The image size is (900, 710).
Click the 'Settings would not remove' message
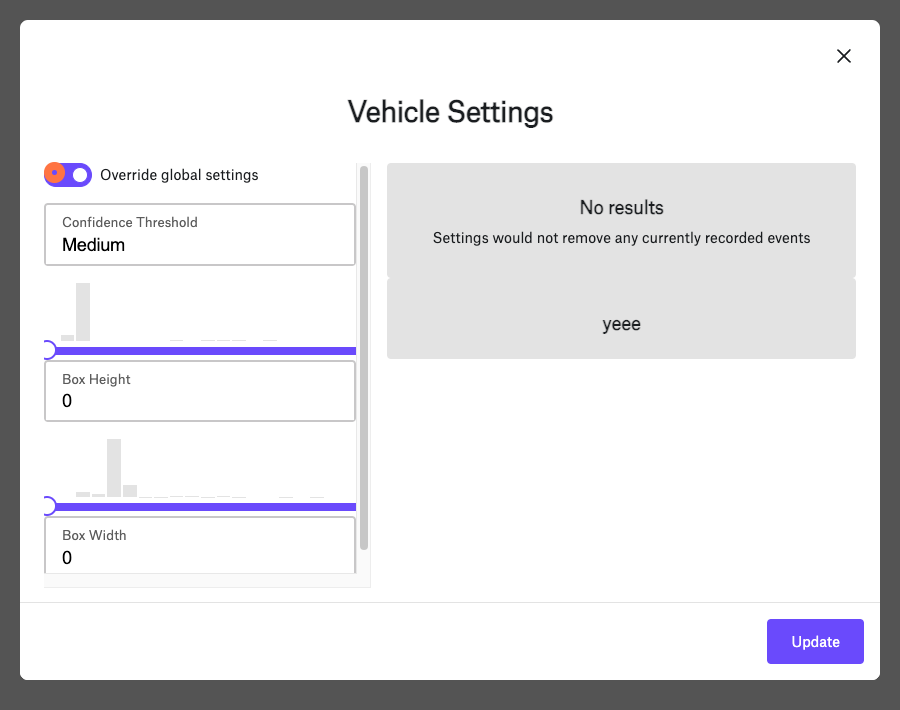pos(621,238)
